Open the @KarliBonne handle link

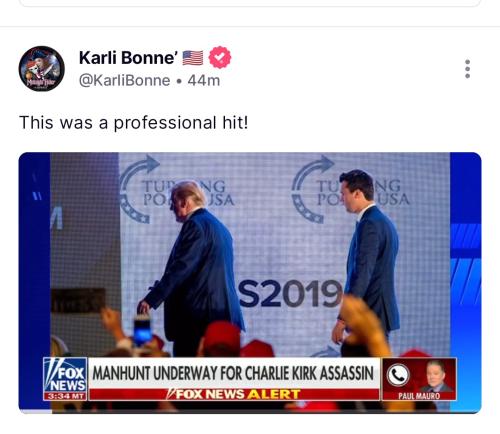coord(124,81)
